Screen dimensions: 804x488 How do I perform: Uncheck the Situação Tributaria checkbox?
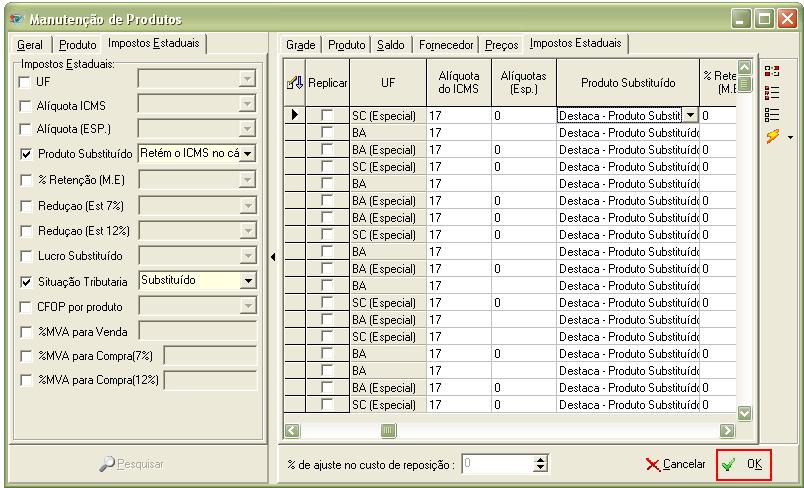26,281
